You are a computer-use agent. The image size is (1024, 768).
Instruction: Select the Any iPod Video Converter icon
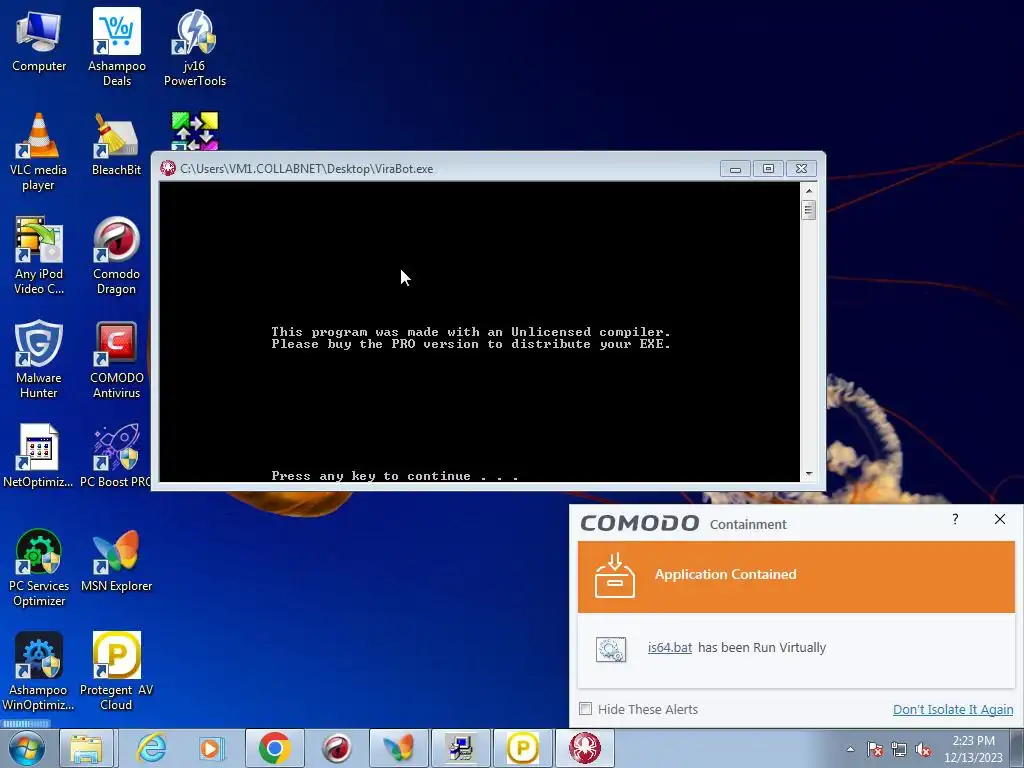point(39,255)
